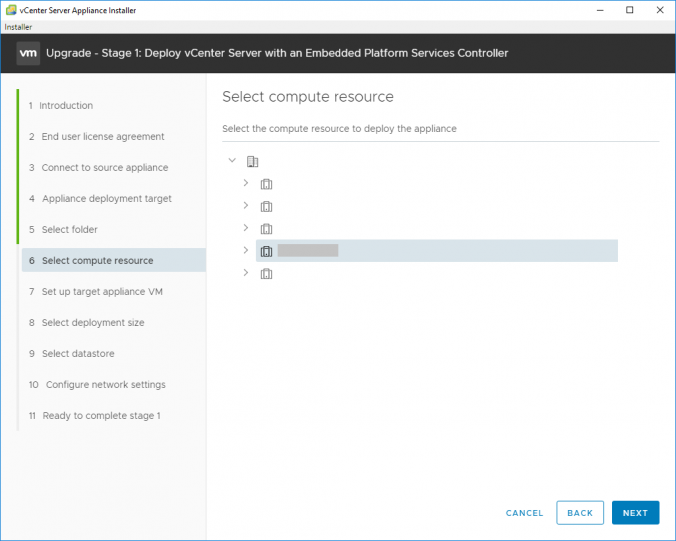Close the vCenter Server Appliance Installer
Image resolution: width=676 pixels, height=541 pixels.
click(660, 10)
